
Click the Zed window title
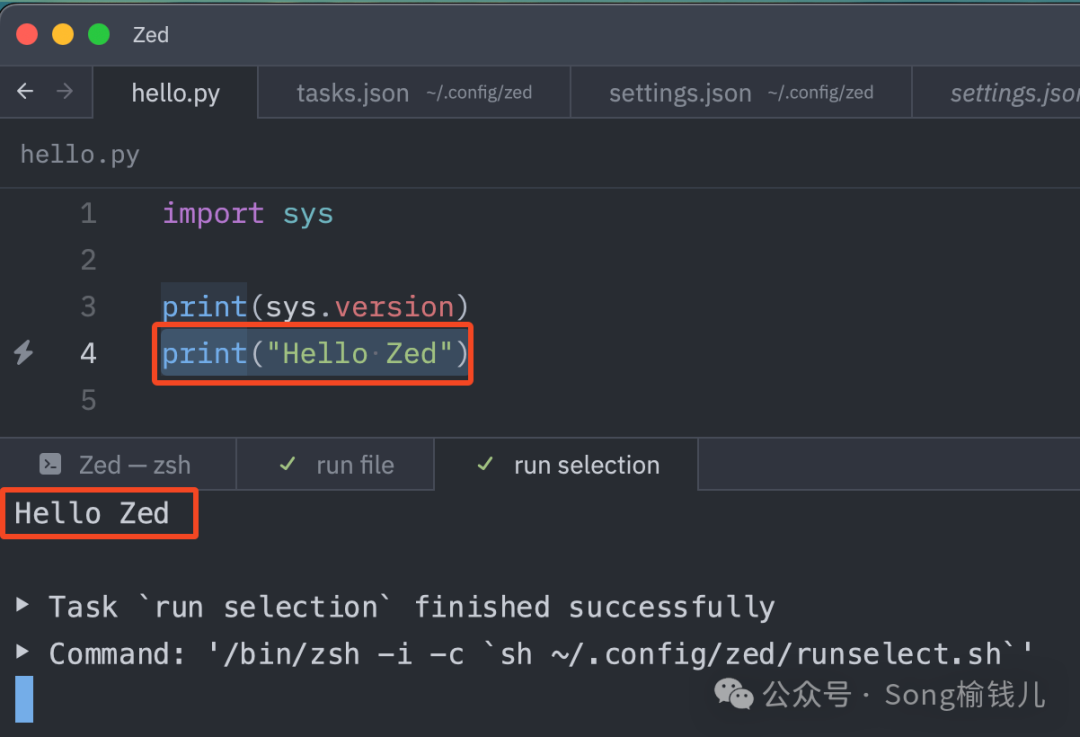point(151,34)
